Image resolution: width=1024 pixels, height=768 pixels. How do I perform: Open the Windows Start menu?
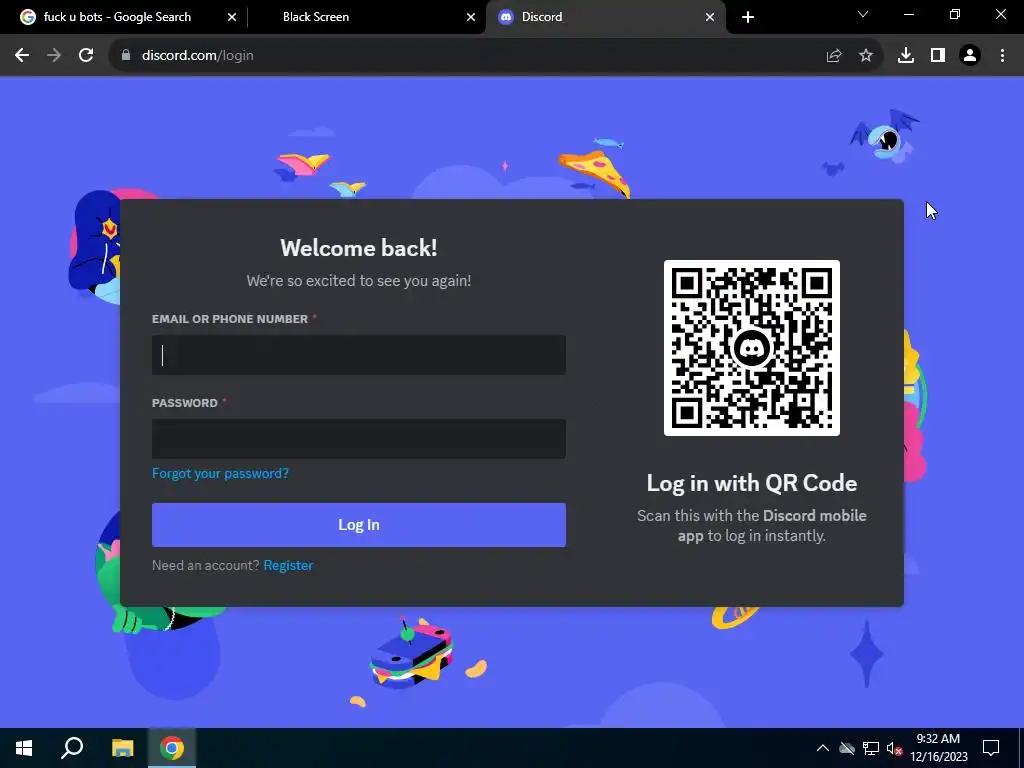point(24,748)
